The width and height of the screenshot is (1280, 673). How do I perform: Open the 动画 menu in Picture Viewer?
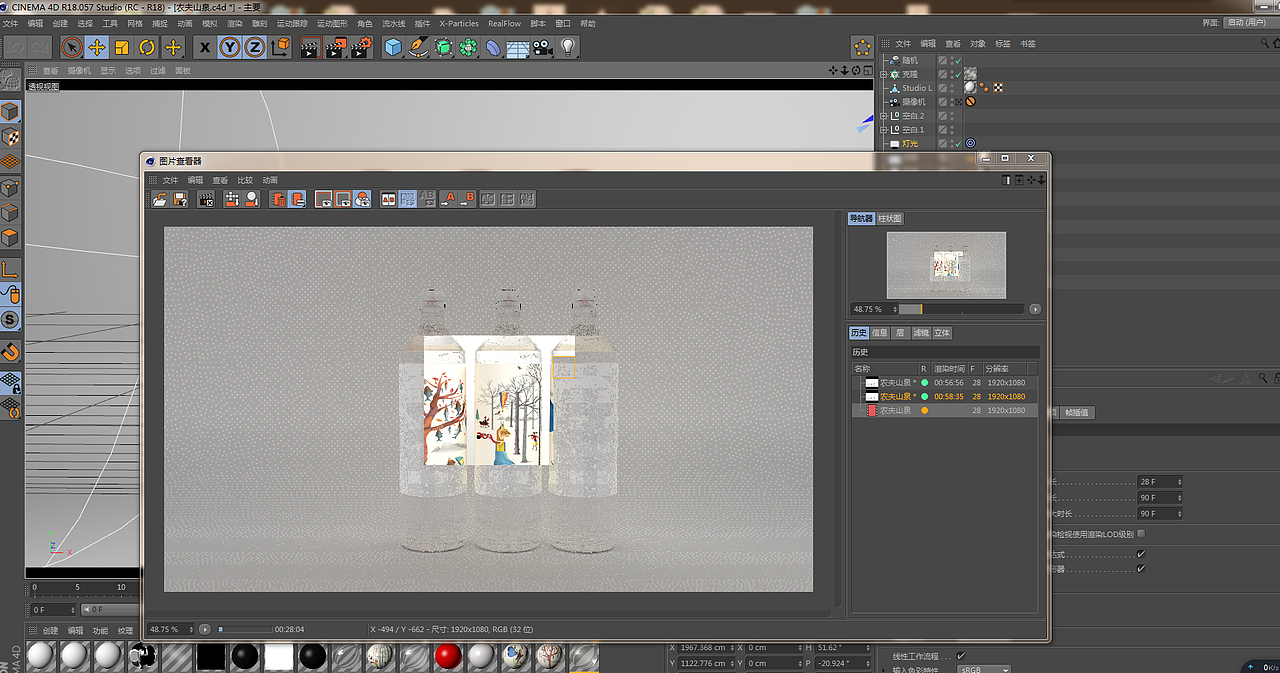point(270,180)
